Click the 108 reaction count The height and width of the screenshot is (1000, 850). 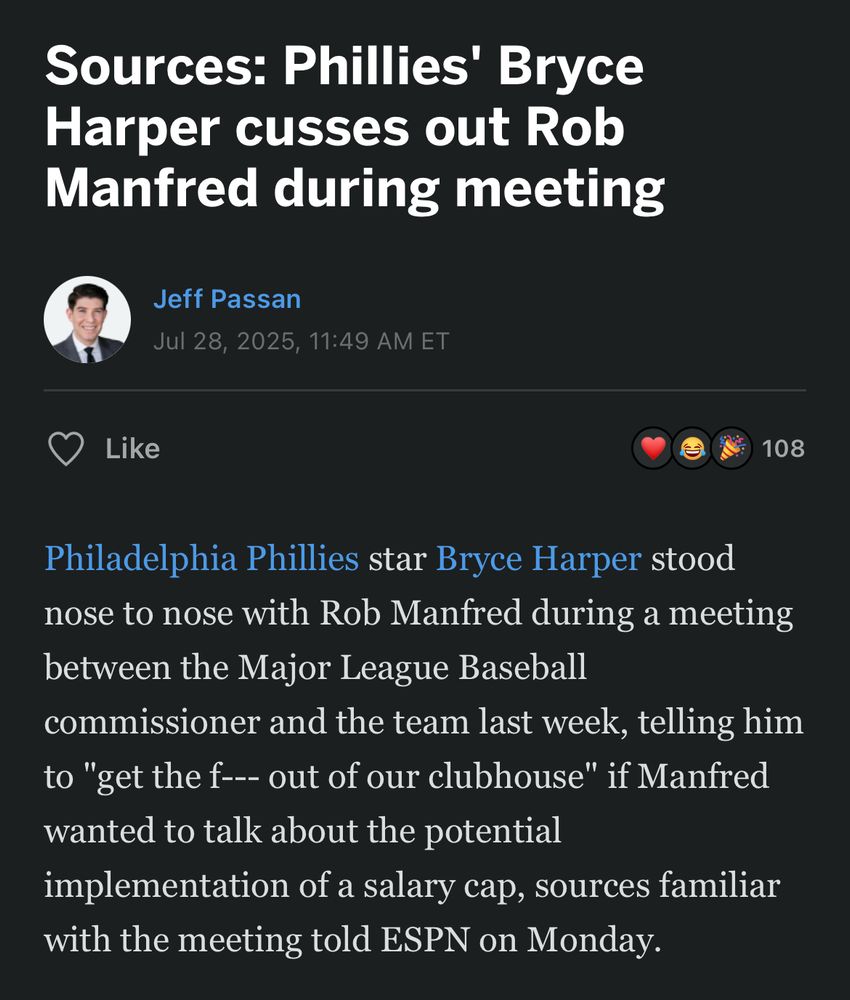[x=784, y=448]
